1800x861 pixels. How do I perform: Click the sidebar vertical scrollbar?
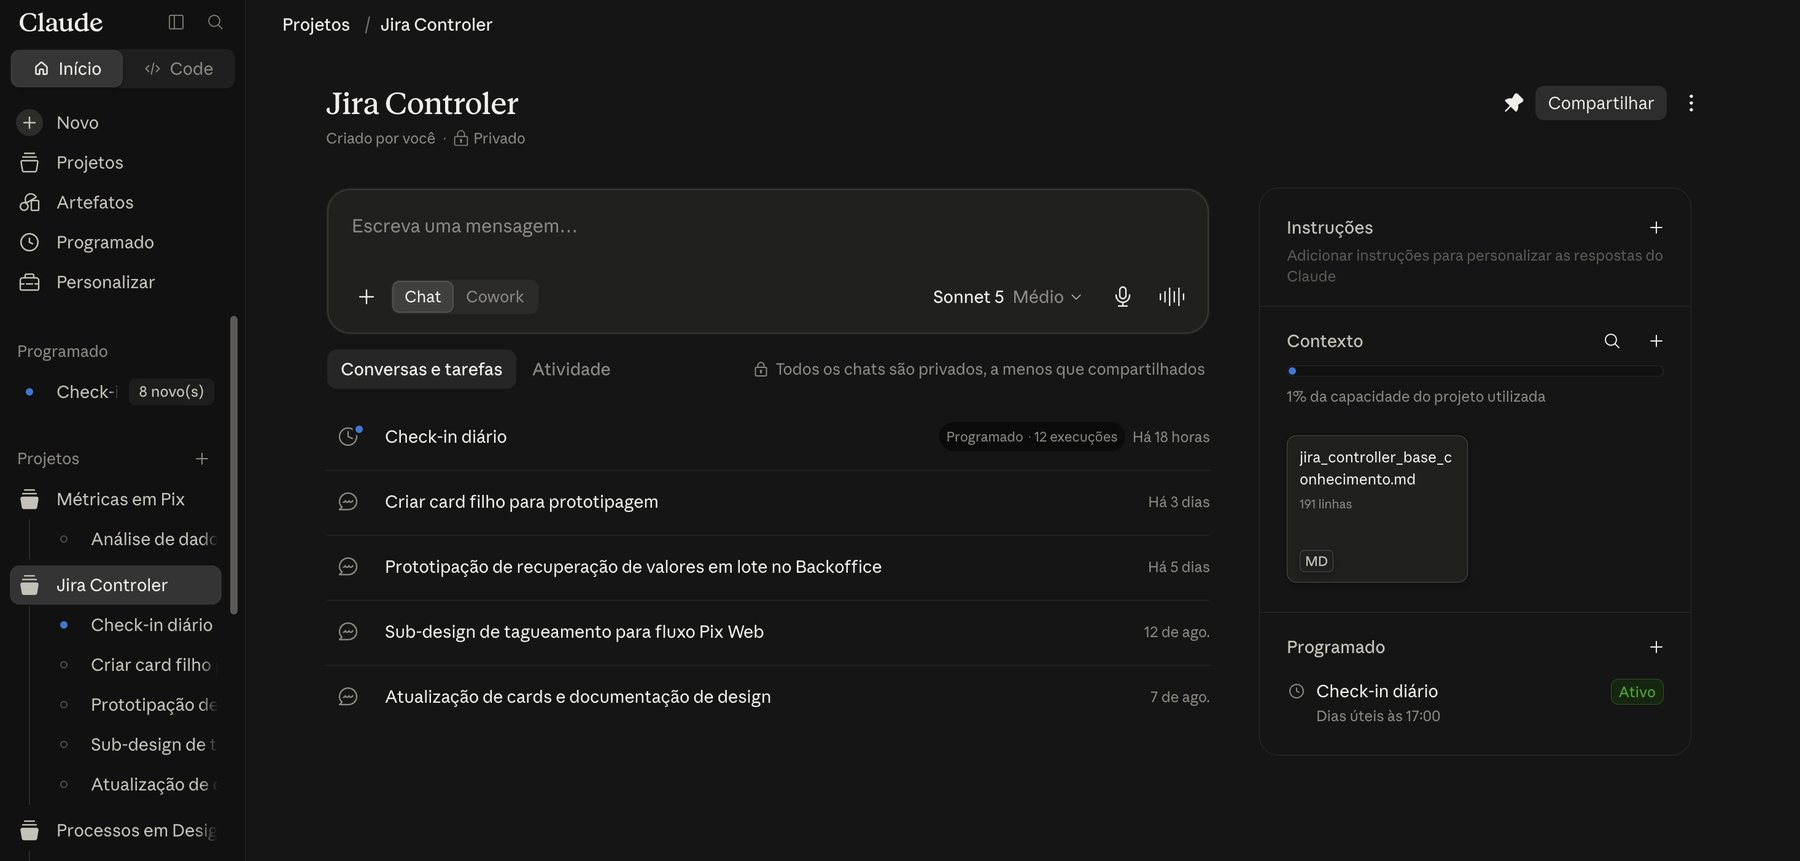(234, 465)
